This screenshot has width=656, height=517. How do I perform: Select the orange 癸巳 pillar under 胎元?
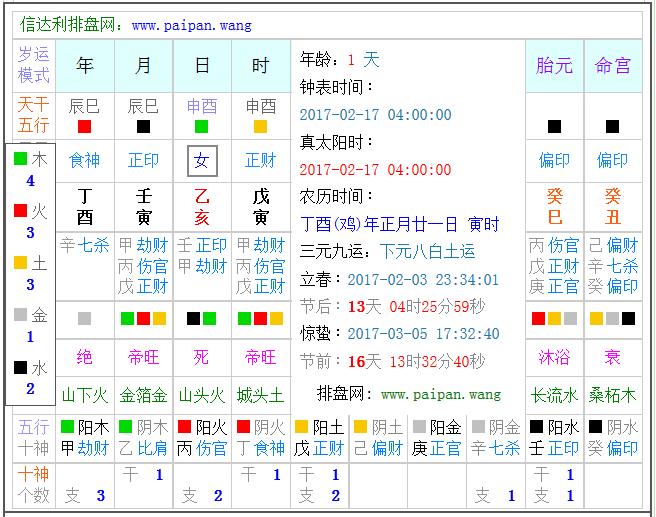pos(554,207)
